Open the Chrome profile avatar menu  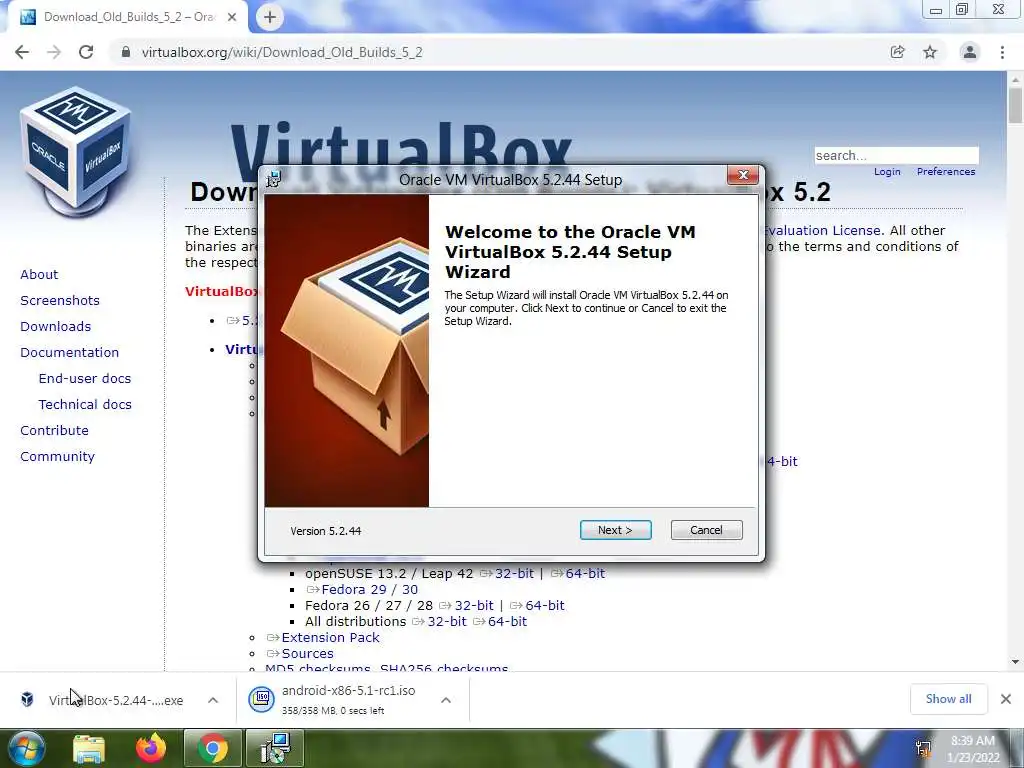(970, 52)
